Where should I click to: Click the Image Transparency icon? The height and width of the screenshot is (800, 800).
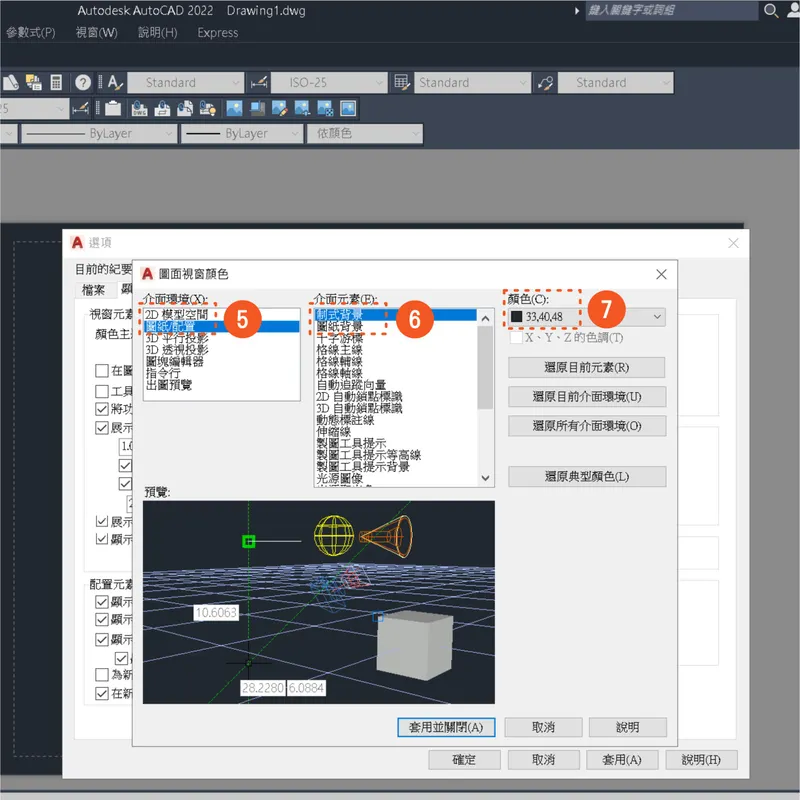tap(325, 108)
